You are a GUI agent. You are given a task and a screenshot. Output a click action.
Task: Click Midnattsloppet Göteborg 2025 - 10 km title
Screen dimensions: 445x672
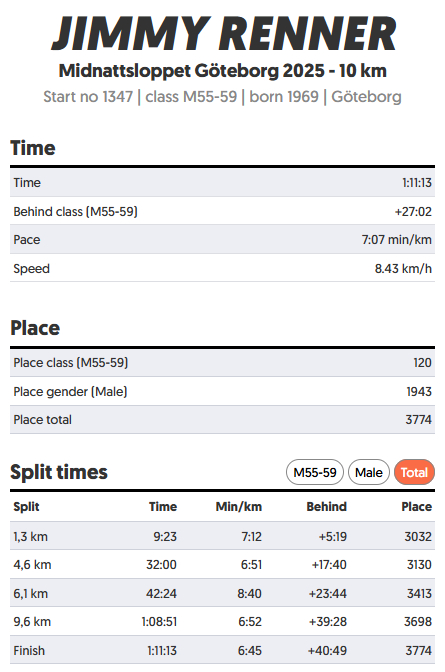click(222, 71)
